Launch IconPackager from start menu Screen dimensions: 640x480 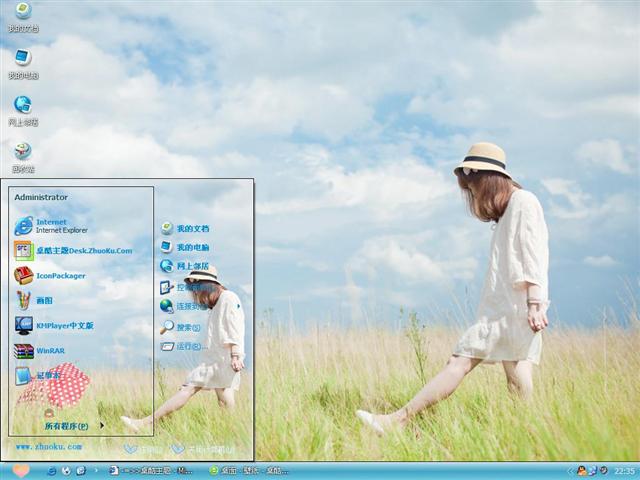pyautogui.click(x=50, y=276)
